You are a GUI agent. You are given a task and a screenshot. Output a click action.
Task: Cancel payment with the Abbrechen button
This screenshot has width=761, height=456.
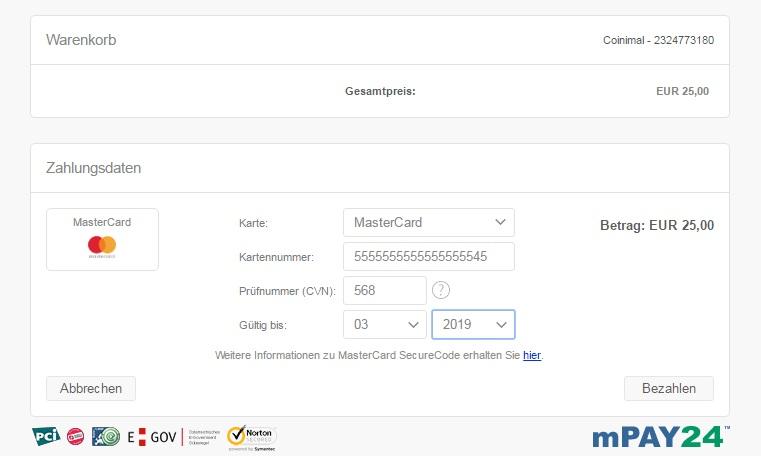pyautogui.click(x=91, y=388)
